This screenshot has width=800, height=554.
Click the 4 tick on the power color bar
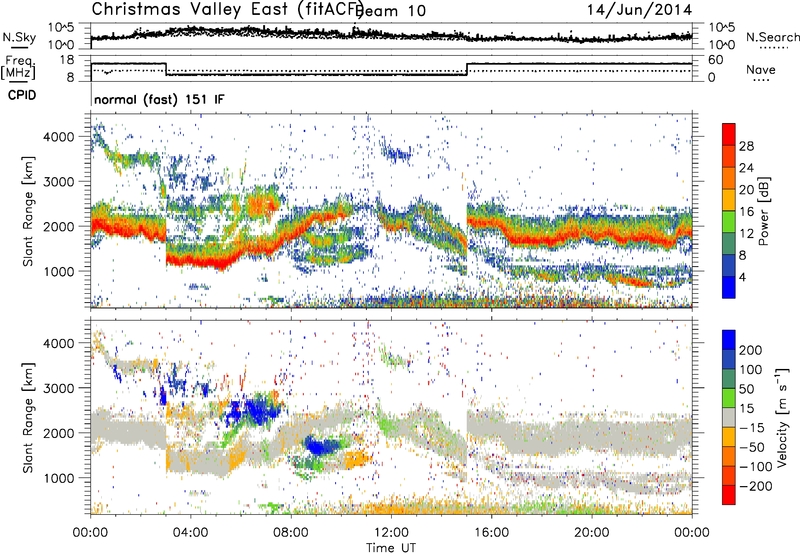point(742,277)
